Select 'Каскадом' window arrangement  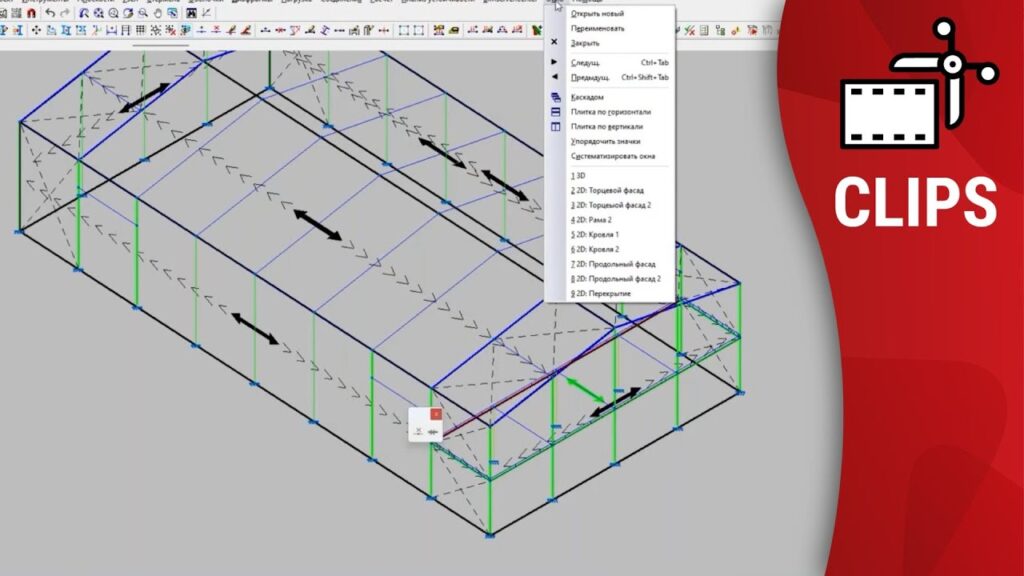click(587, 98)
